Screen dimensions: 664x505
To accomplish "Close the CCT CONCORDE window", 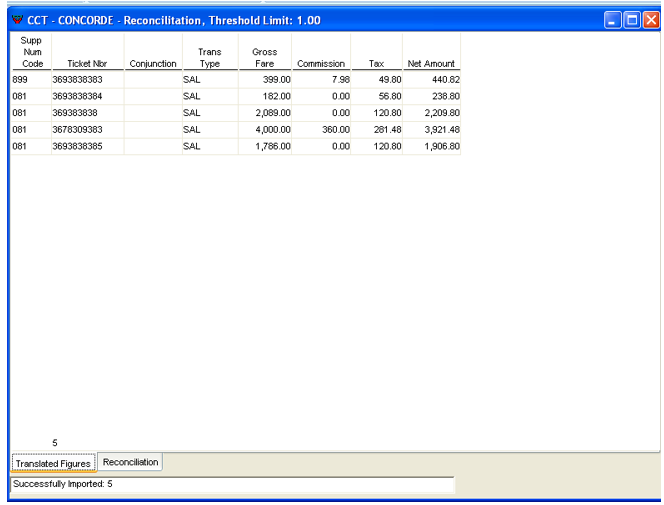I will pos(651,20).
